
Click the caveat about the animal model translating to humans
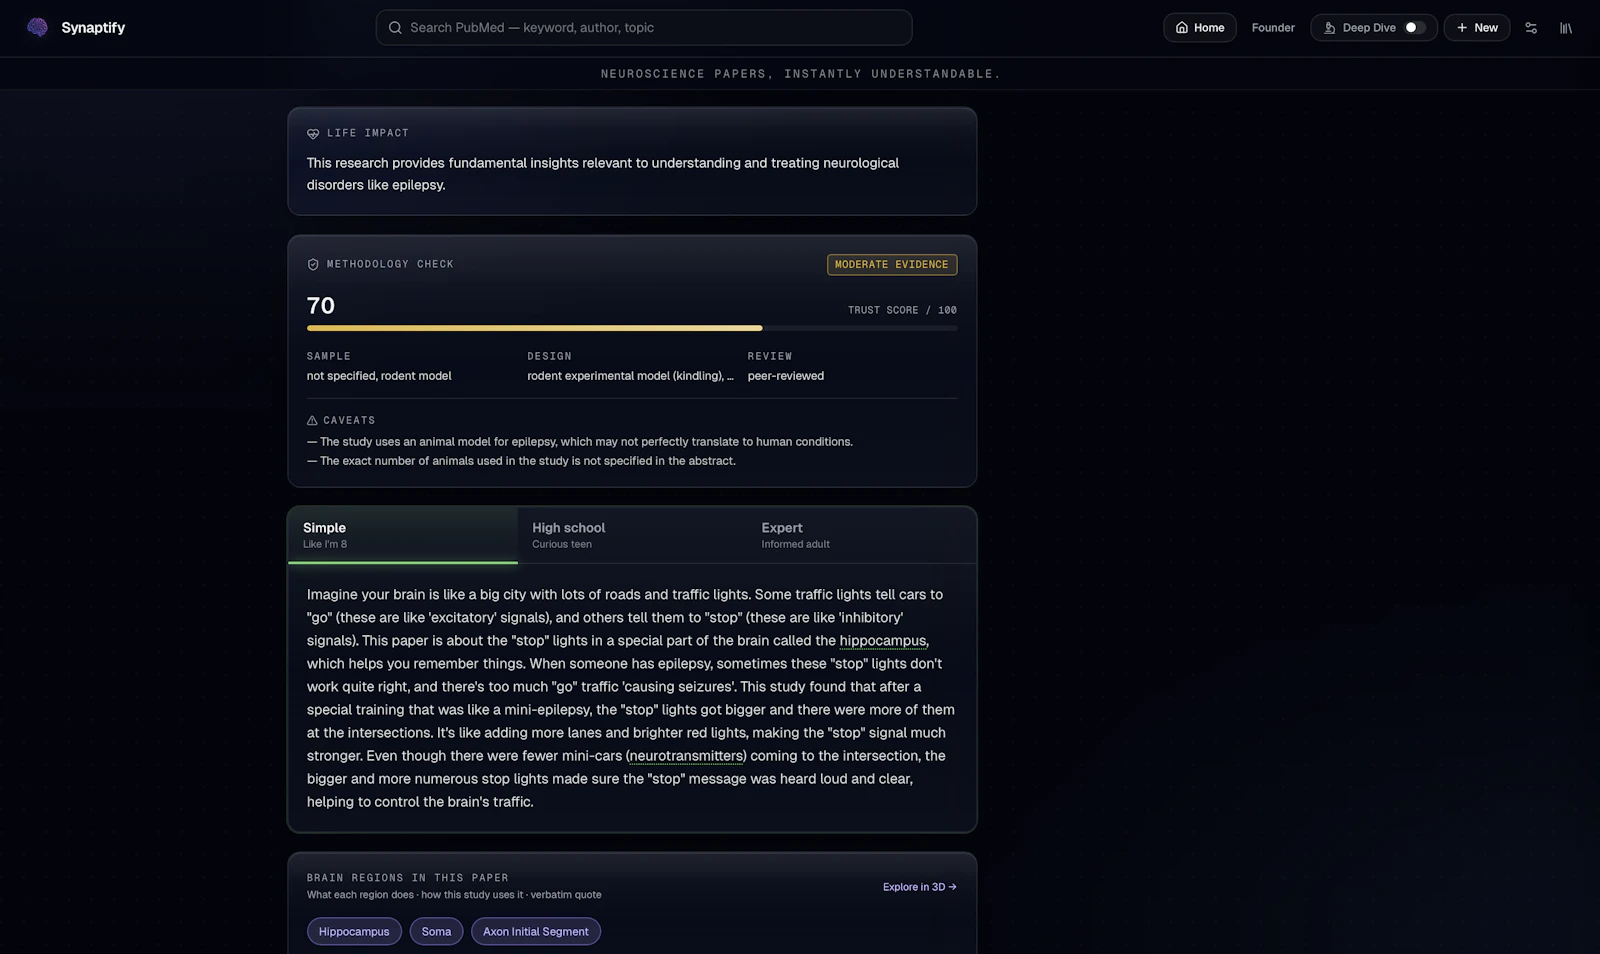[580, 442]
